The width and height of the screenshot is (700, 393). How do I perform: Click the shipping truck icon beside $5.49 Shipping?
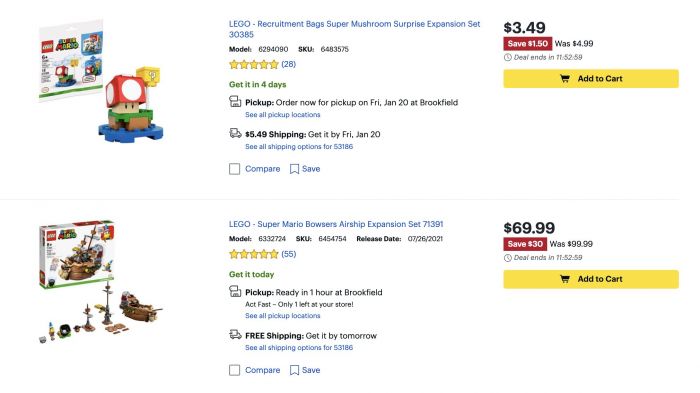[x=235, y=133]
